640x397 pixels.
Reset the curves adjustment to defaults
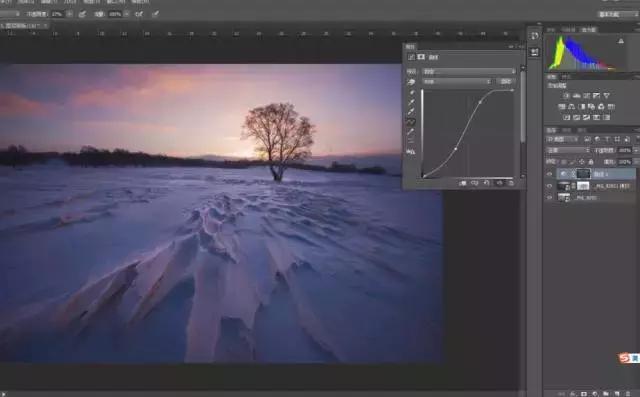[x=487, y=183]
